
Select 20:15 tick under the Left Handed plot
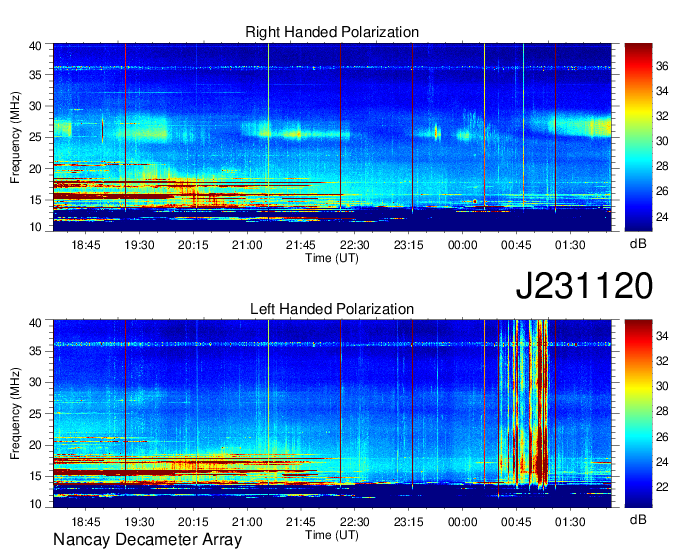click(193, 522)
